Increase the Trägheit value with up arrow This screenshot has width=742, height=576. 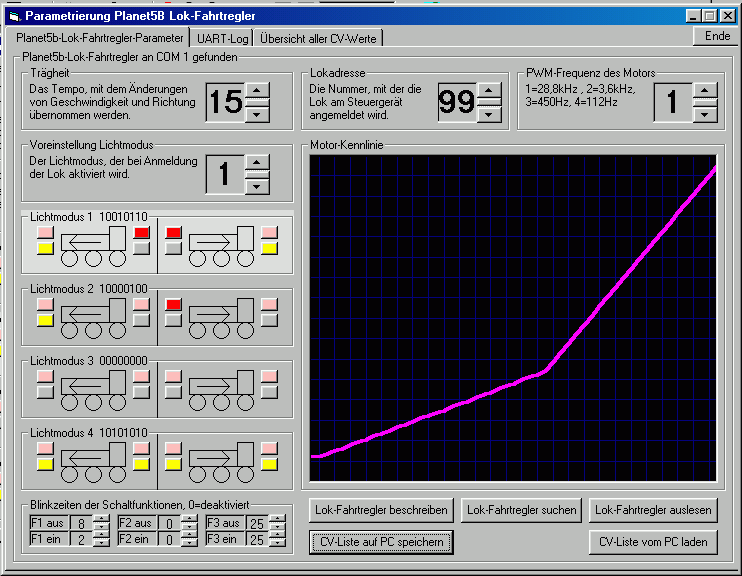pyautogui.click(x=258, y=91)
